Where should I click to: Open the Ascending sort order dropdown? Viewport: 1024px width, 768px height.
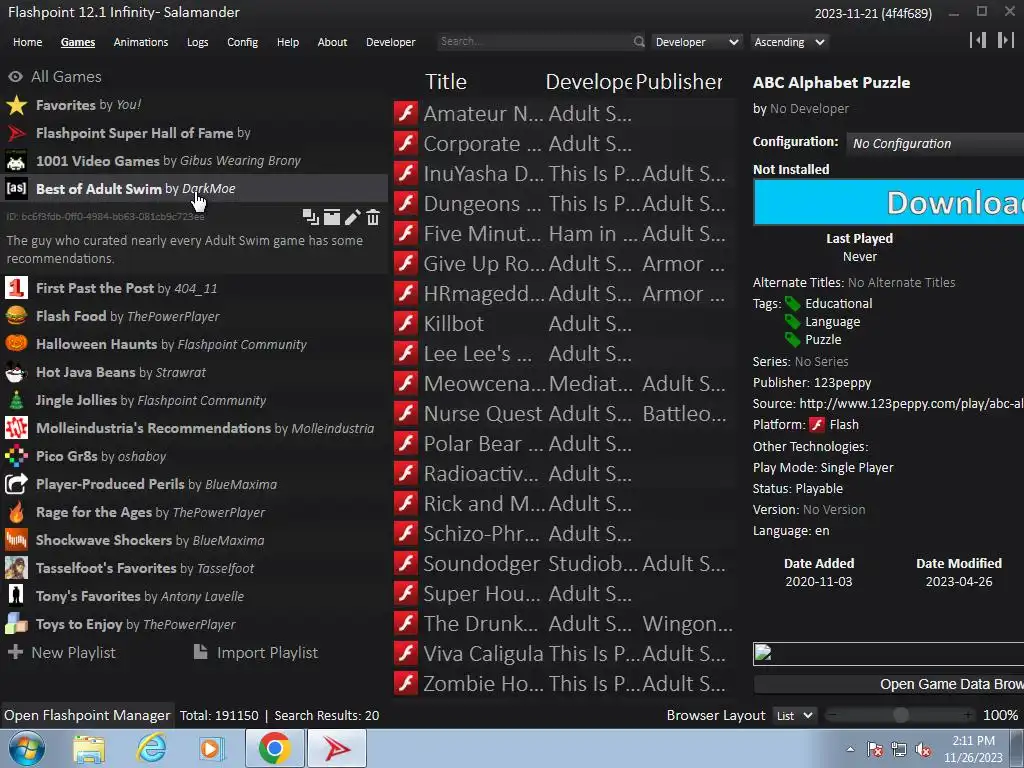coord(789,42)
